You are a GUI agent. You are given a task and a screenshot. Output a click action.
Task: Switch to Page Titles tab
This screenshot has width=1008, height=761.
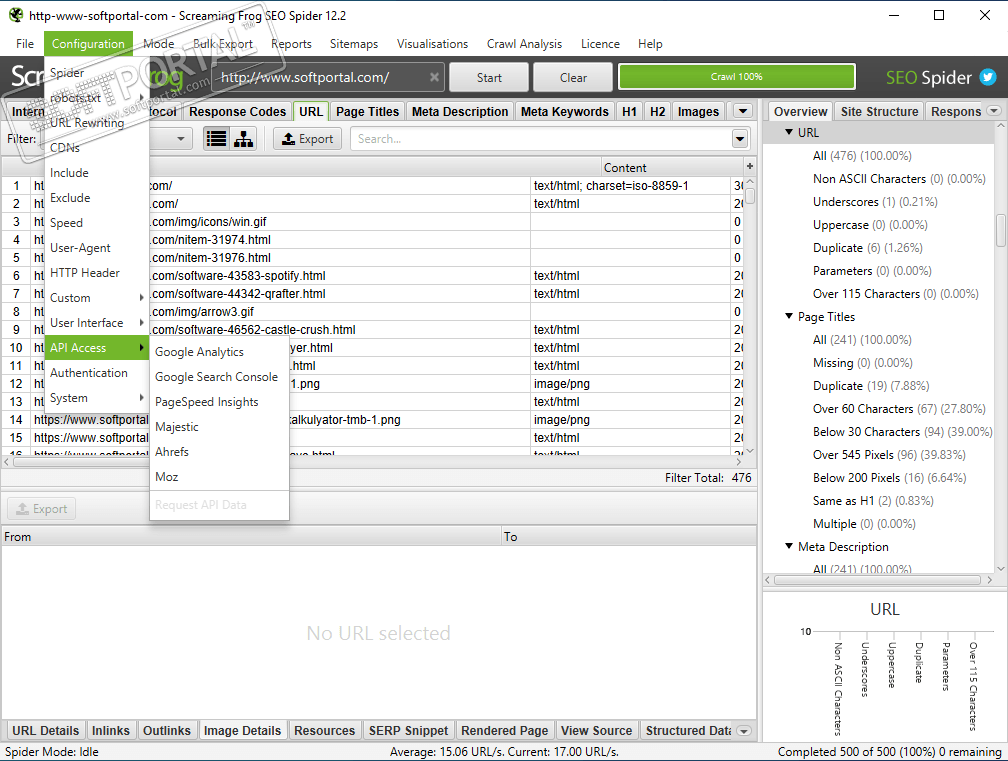(368, 112)
